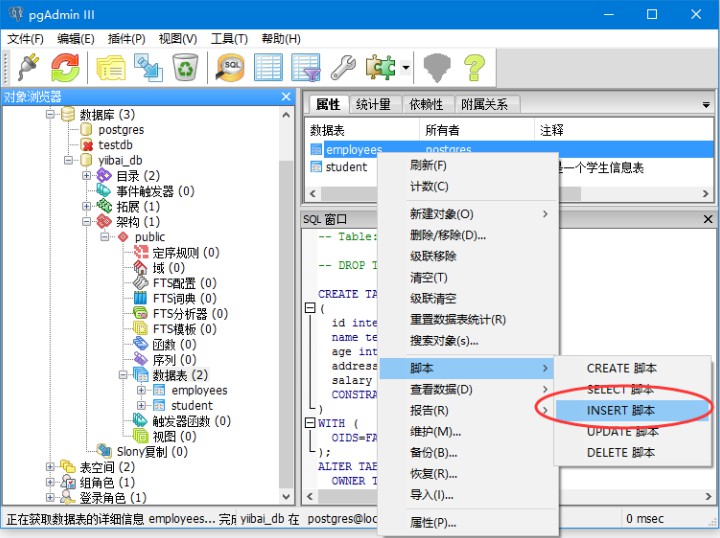
Task: Click the create new object icon
Action: coord(148,68)
